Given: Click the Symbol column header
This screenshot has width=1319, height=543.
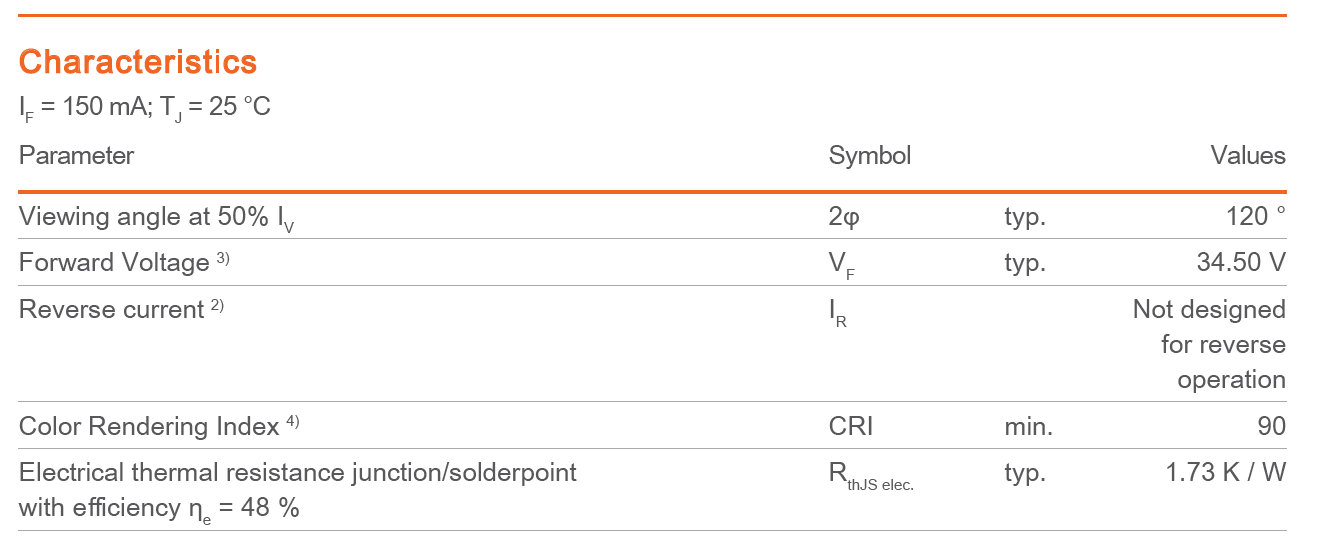Looking at the screenshot, I should pyautogui.click(x=870, y=156).
